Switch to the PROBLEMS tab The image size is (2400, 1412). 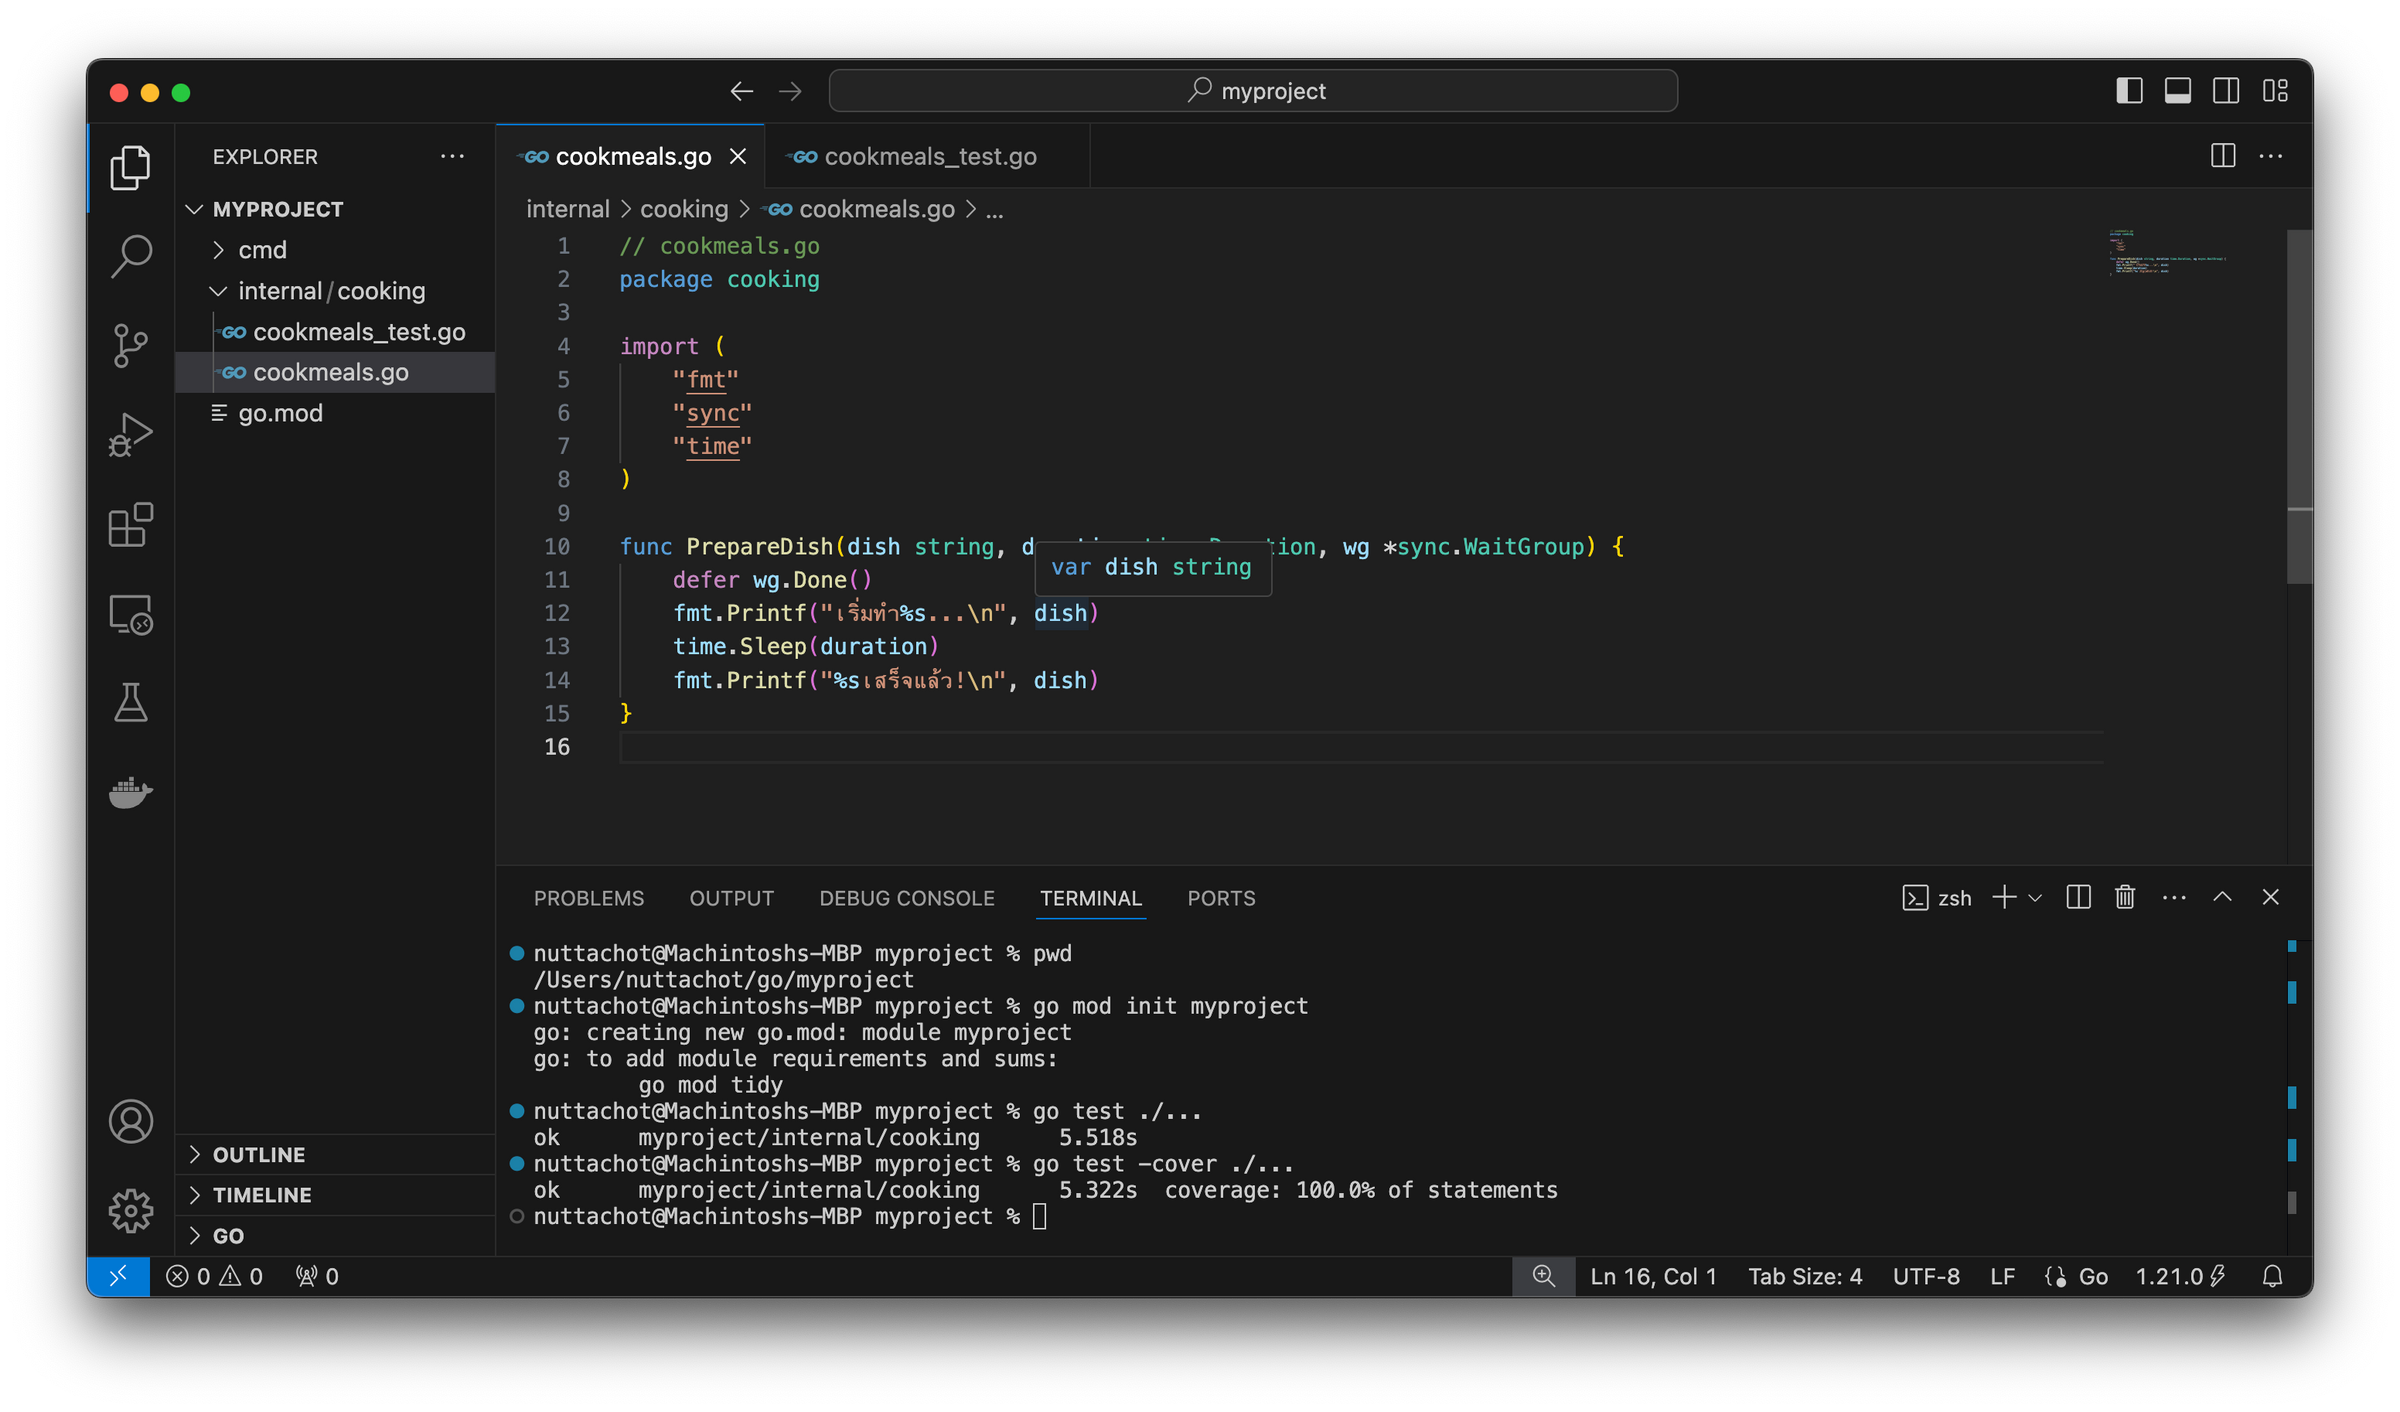coord(589,898)
